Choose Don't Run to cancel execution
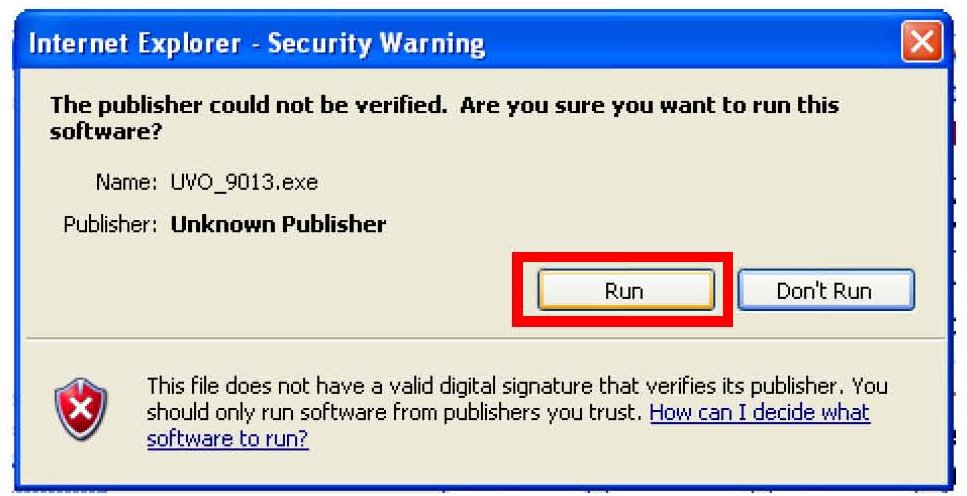 click(x=825, y=290)
